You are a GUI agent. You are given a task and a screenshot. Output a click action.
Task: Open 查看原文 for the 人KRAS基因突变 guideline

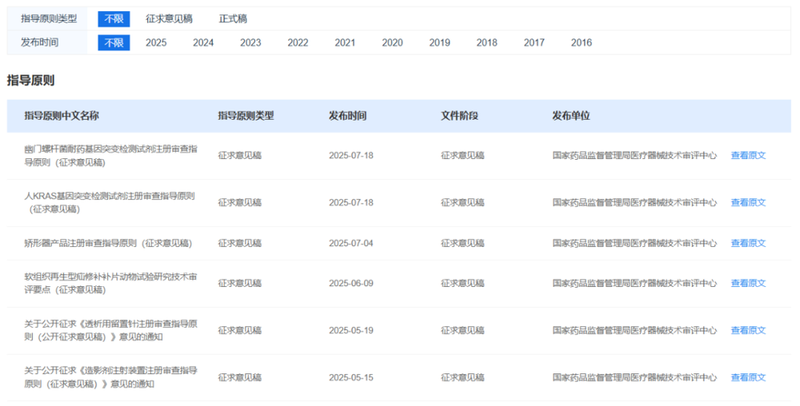click(748, 202)
